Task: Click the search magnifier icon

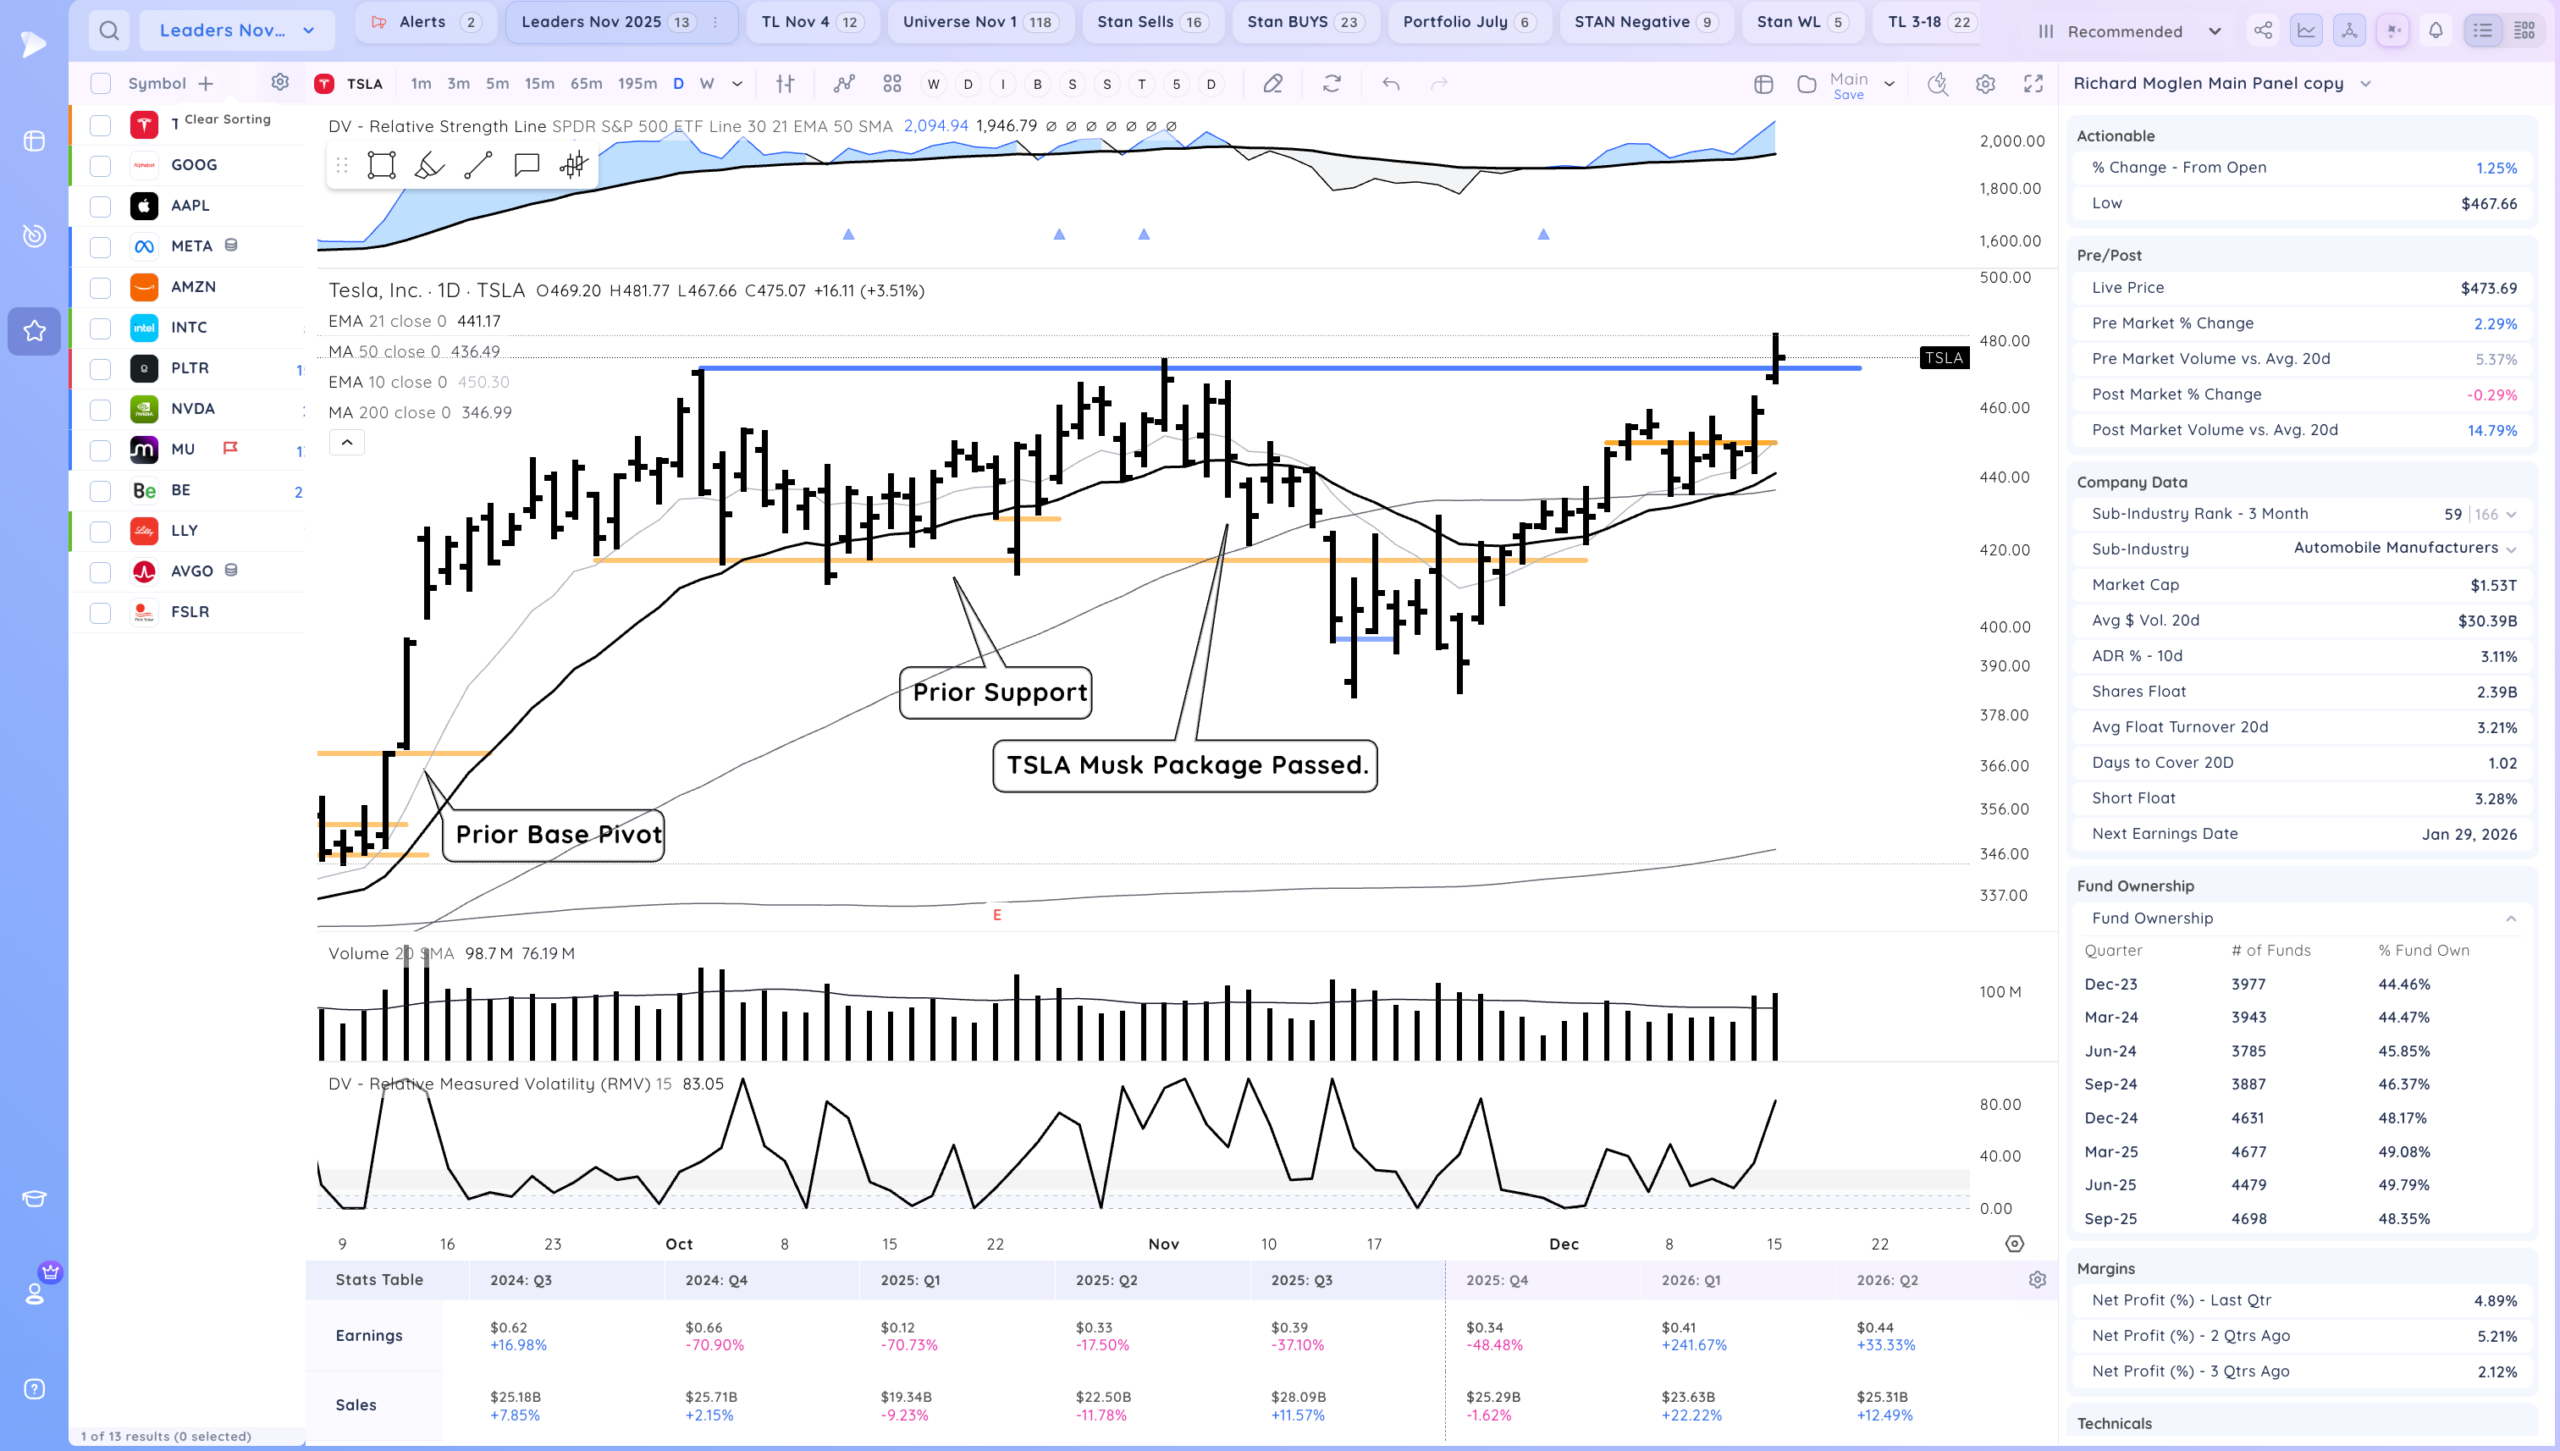Action: [x=109, y=30]
